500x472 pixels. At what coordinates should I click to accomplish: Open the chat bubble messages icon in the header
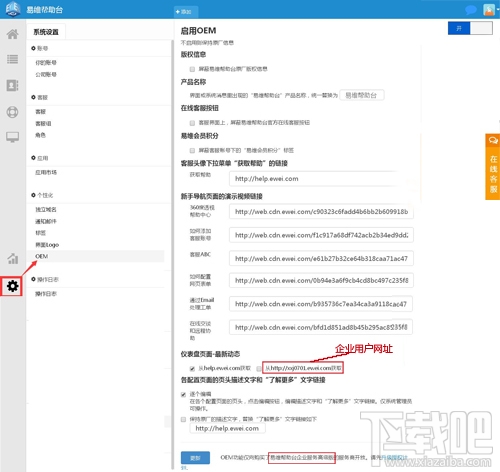click(x=471, y=9)
